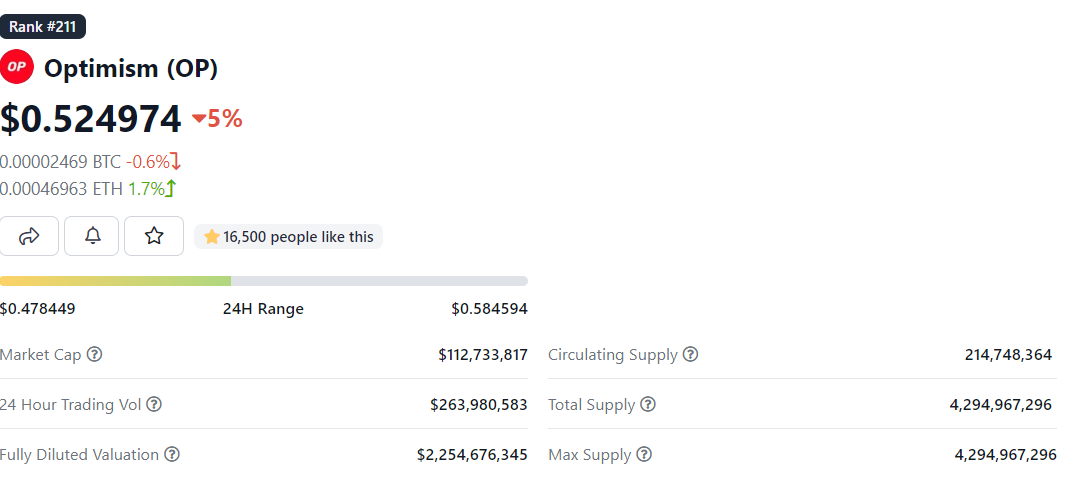Click the share arrow button
Screen dimensions: 1068x477
(29, 236)
